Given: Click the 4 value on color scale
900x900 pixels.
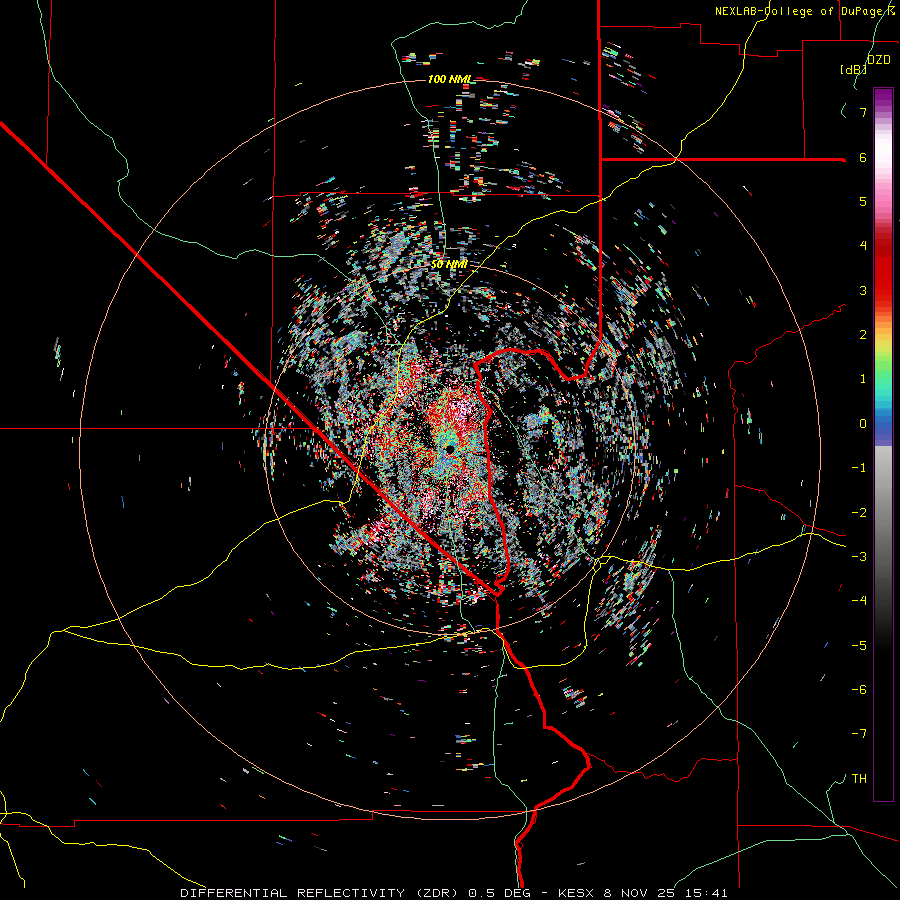Looking at the screenshot, I should (863, 246).
